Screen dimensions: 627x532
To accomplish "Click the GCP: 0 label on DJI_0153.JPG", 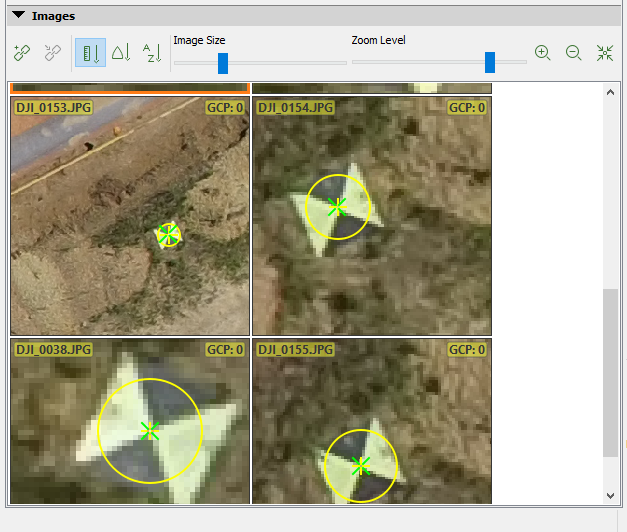I will 225,108.
